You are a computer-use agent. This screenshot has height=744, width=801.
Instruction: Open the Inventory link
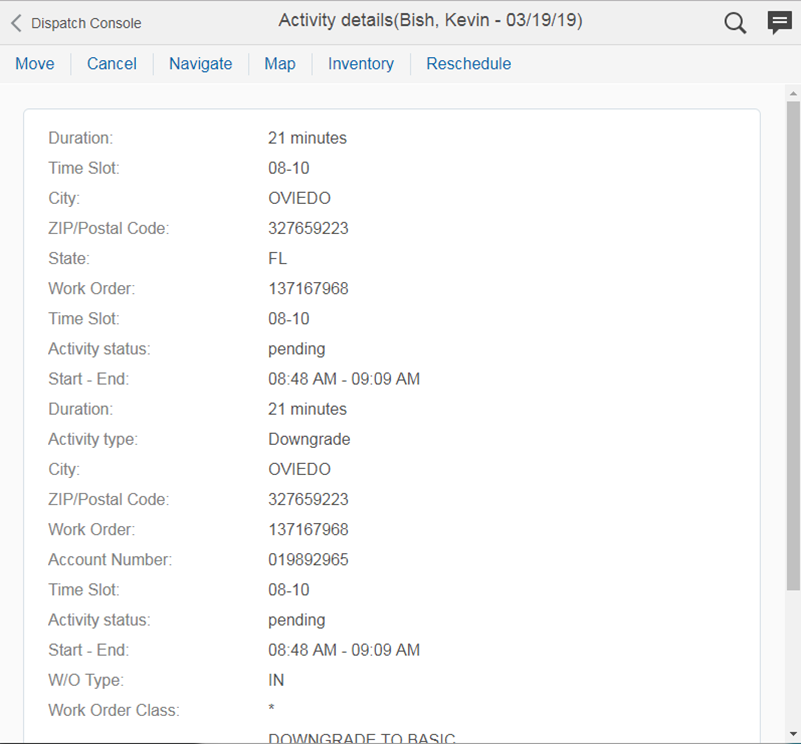361,64
